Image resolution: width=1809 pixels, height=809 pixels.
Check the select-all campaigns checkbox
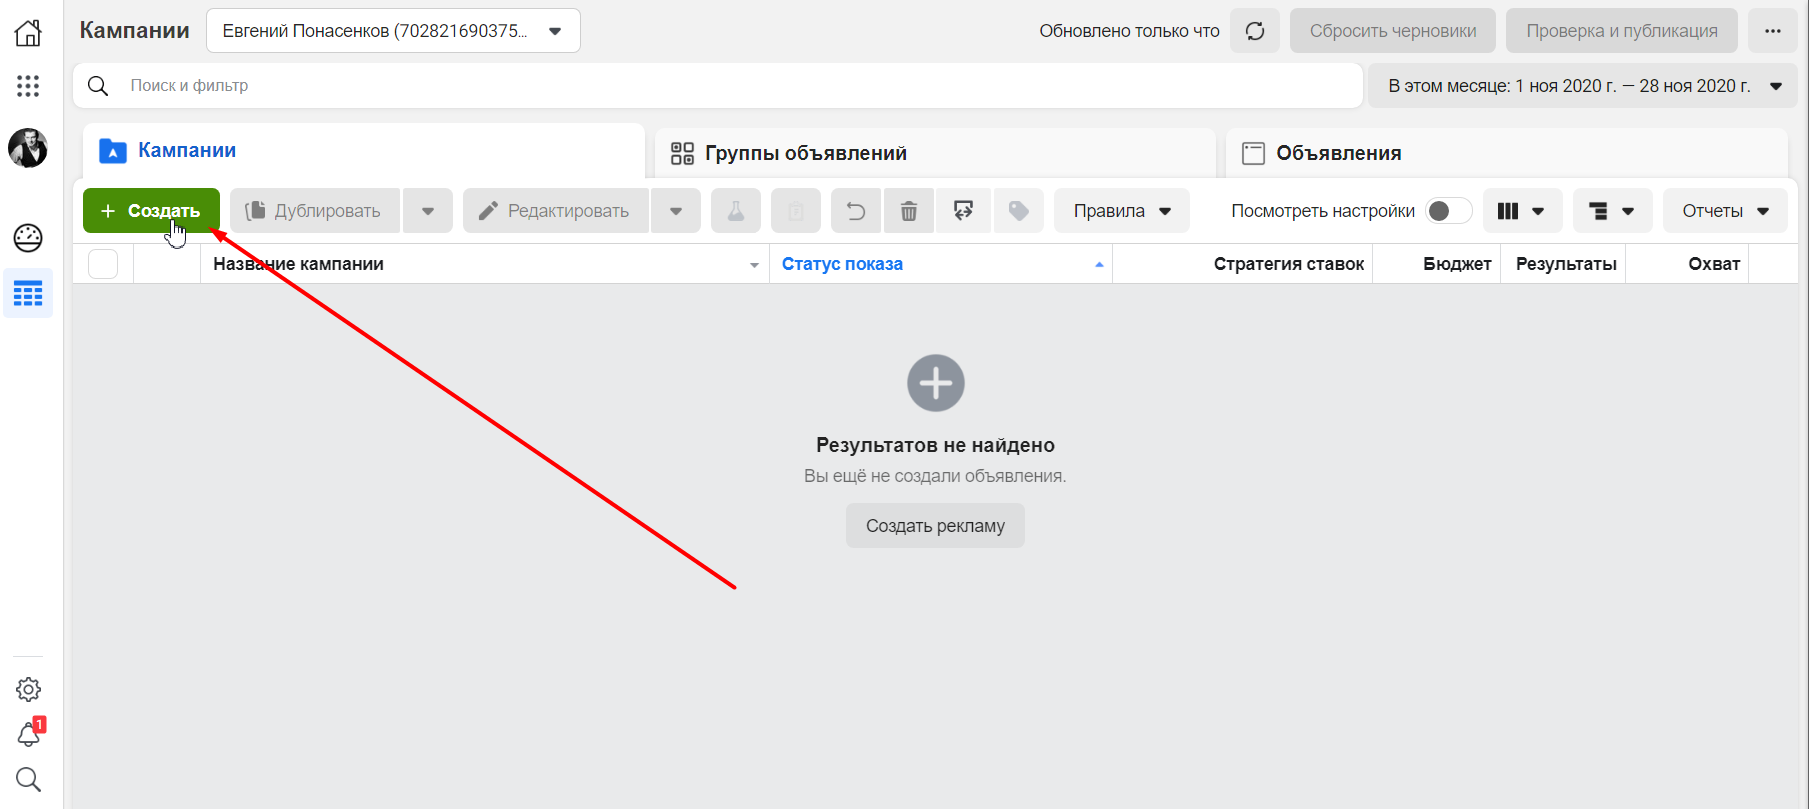pyautogui.click(x=103, y=264)
